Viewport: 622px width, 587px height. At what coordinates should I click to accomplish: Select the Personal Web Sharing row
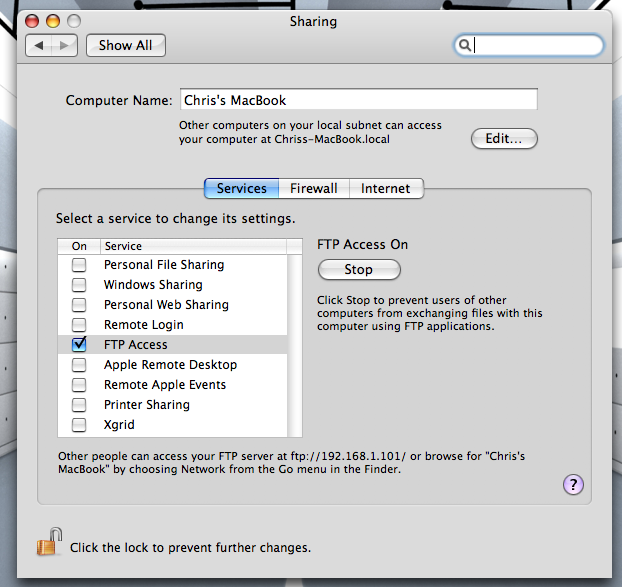173,305
